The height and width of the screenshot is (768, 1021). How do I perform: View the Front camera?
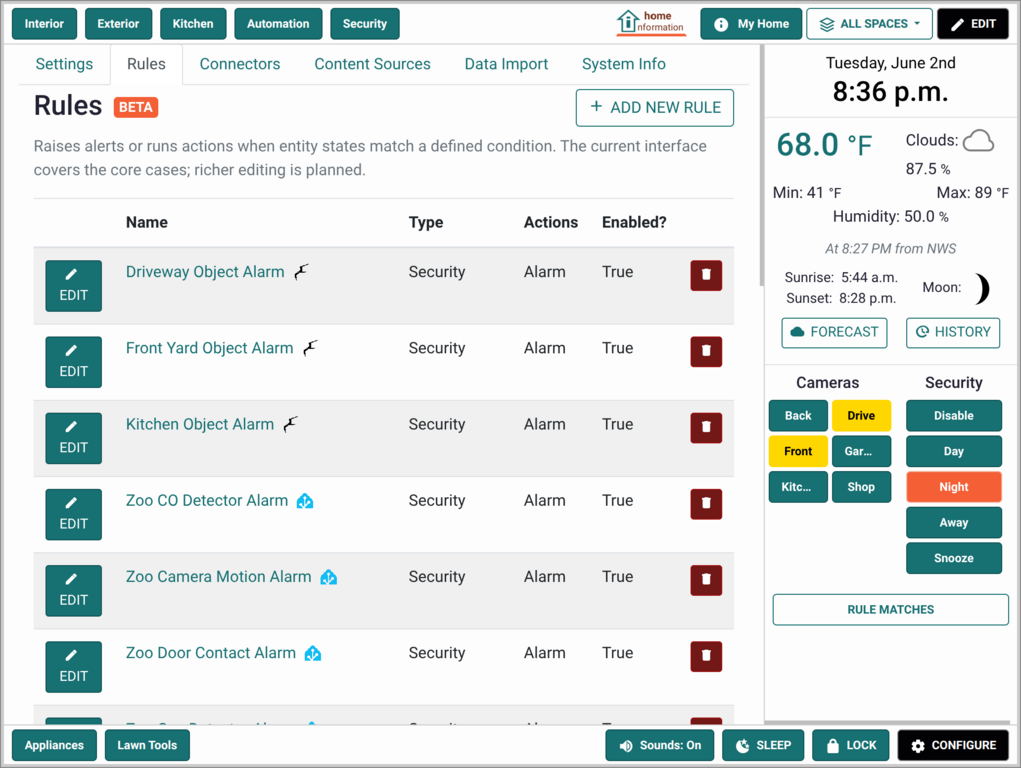point(798,451)
